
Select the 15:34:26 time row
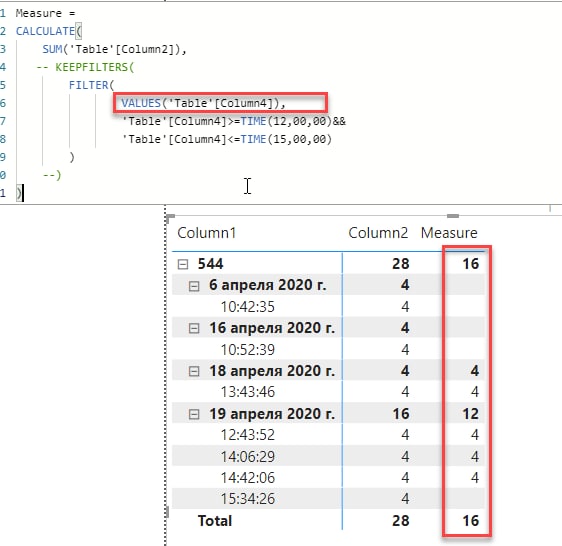(248, 499)
